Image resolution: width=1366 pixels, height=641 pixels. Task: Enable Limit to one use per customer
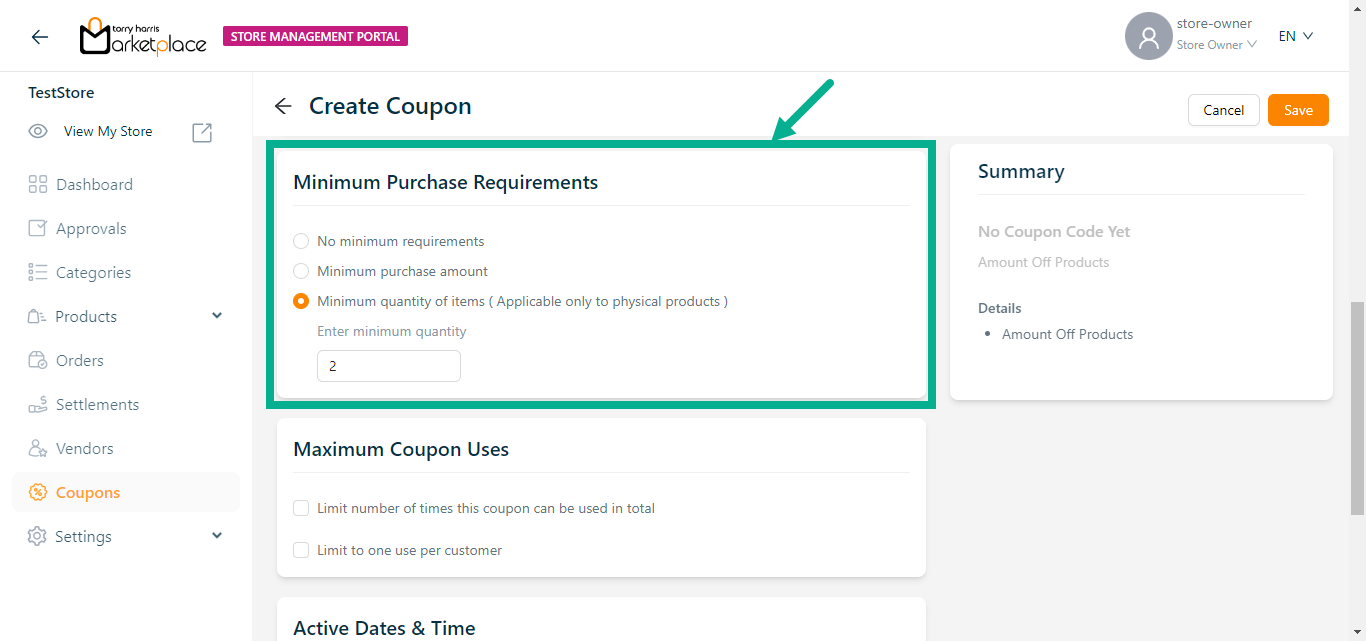(x=301, y=550)
